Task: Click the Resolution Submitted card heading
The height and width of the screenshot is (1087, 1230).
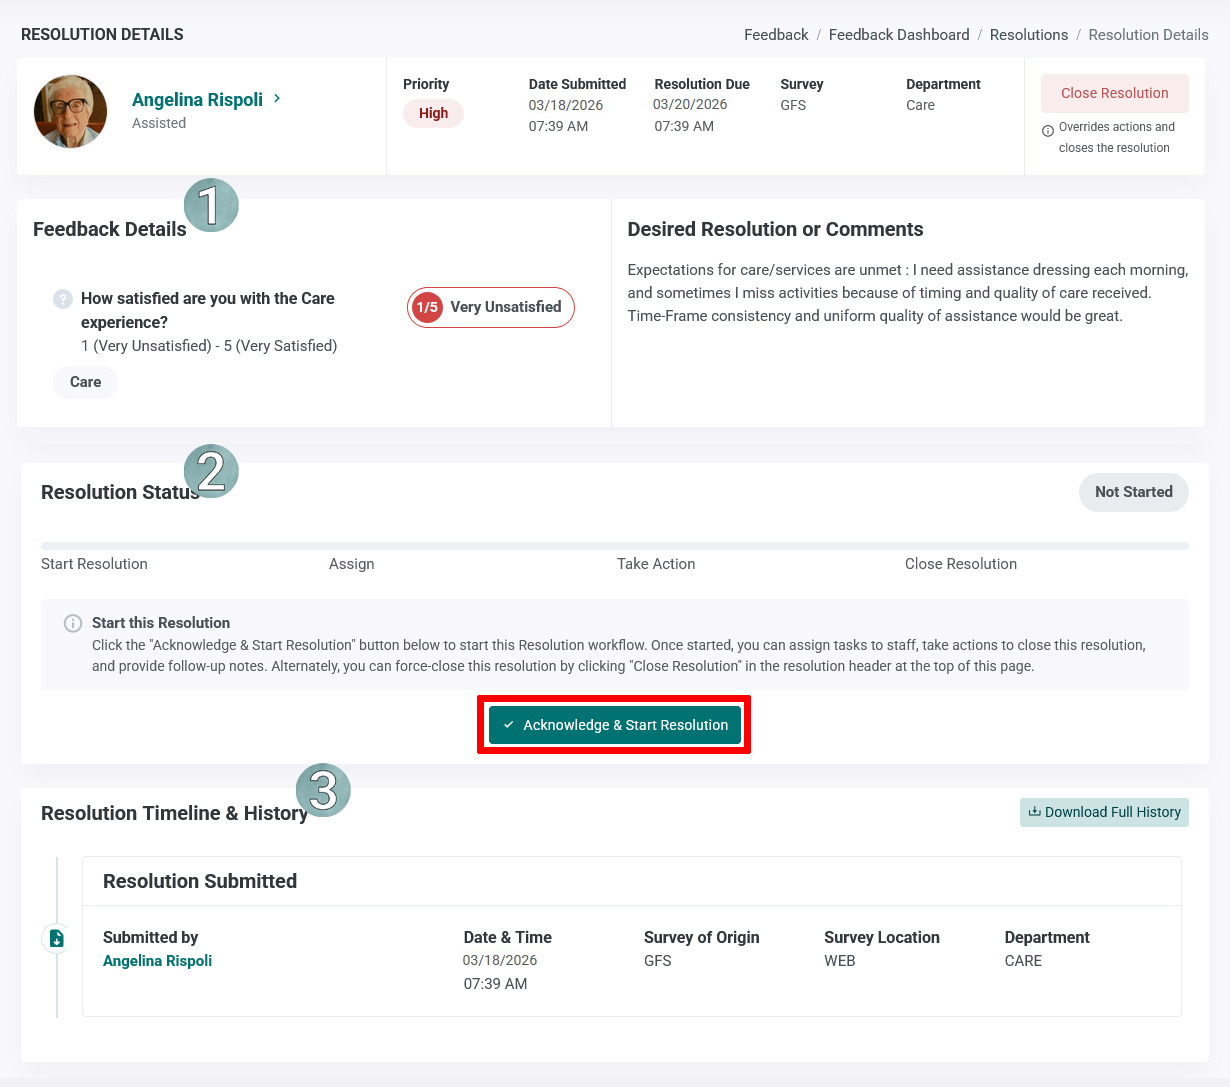Action: [200, 881]
